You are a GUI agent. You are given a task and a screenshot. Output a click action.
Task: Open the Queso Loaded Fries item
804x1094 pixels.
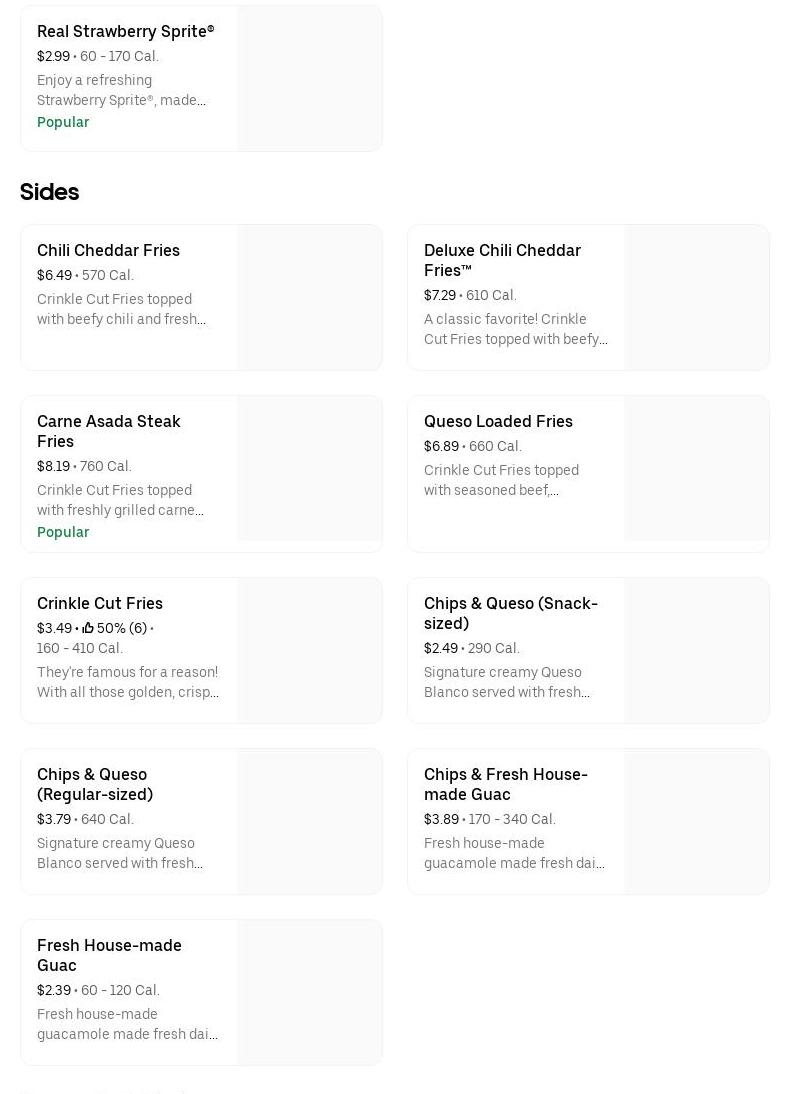click(x=498, y=421)
